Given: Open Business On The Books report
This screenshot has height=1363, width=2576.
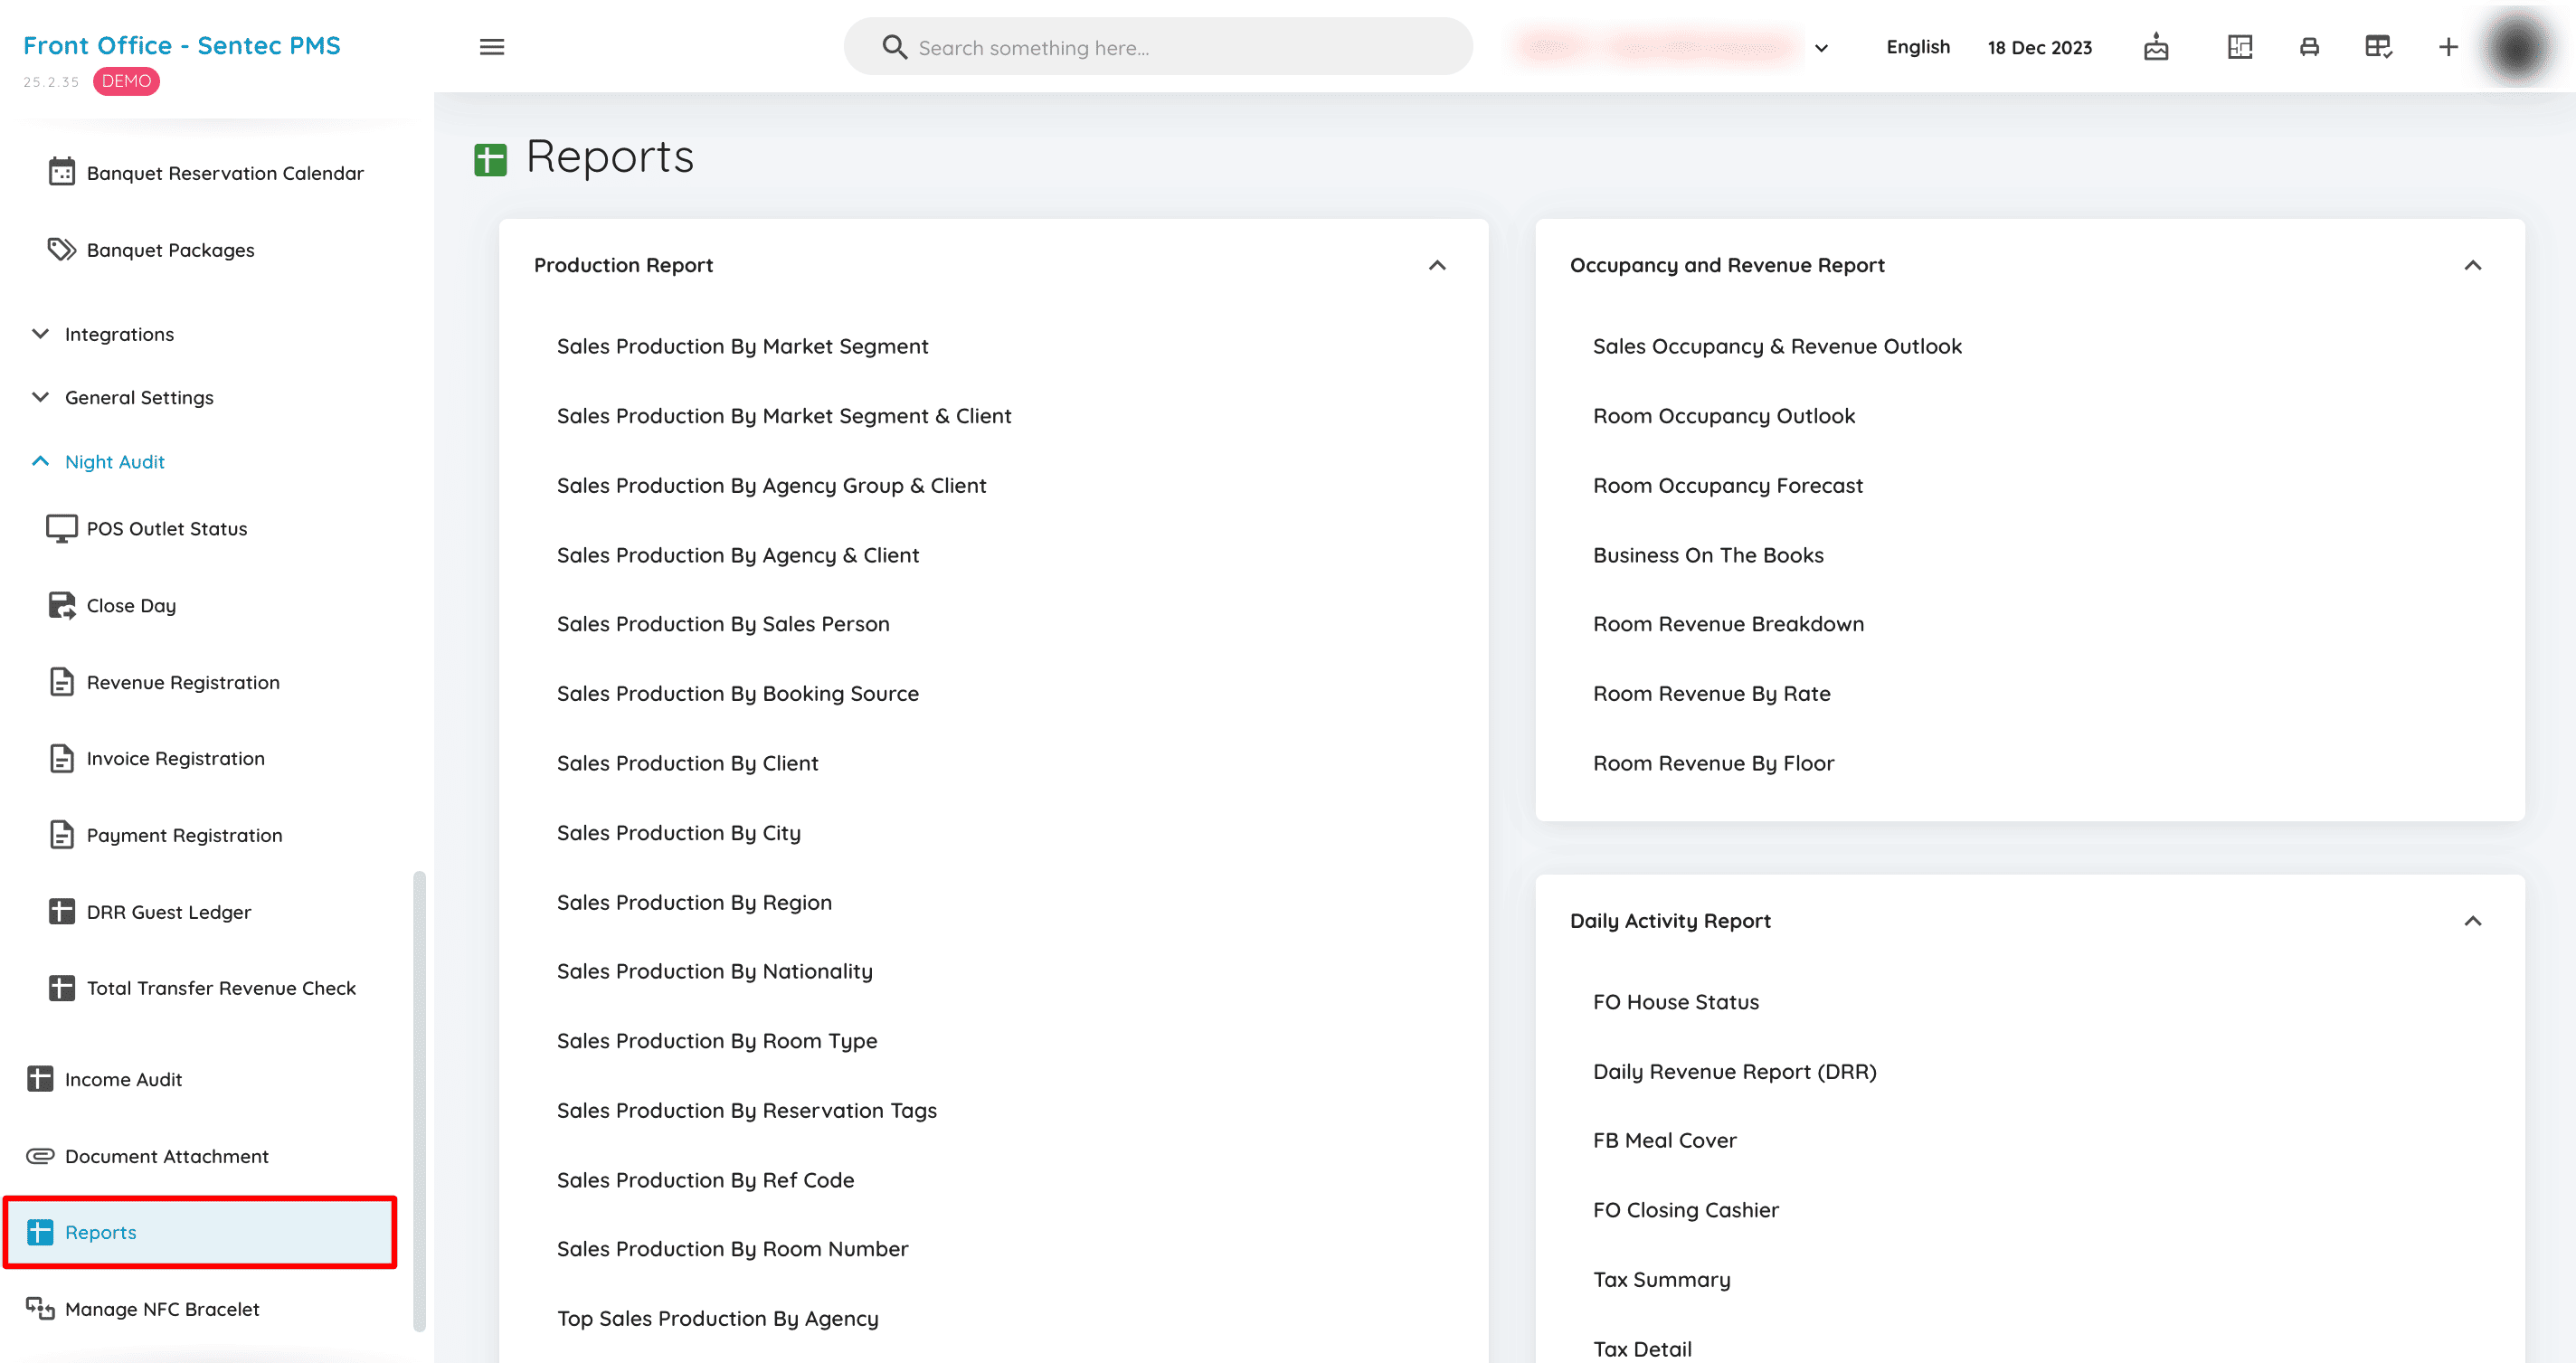Looking at the screenshot, I should (x=1708, y=555).
